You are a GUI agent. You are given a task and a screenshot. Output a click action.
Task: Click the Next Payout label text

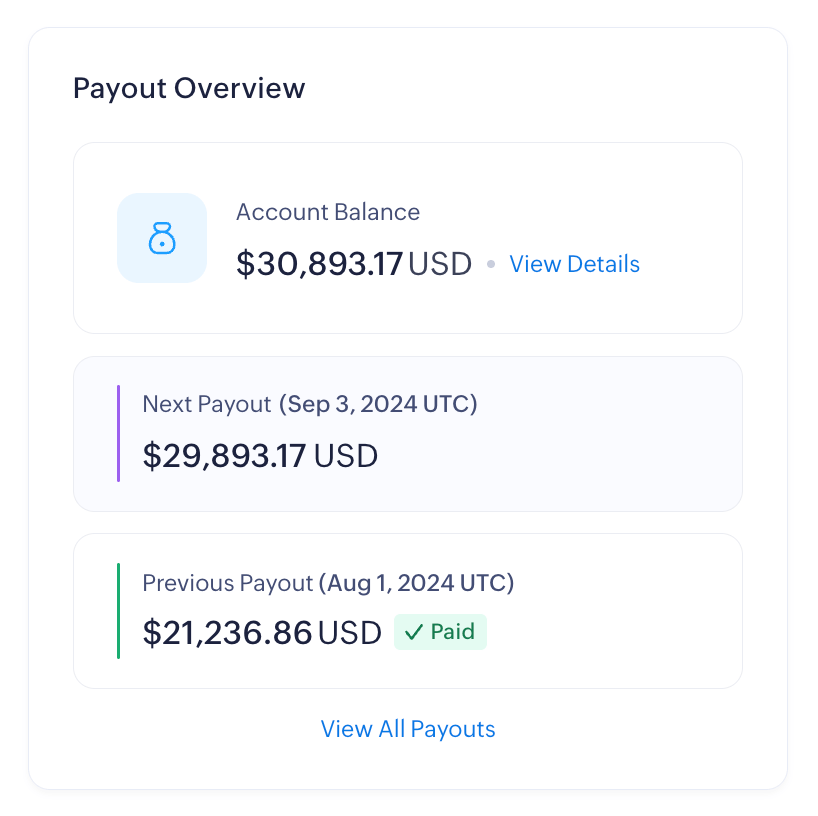(x=207, y=404)
